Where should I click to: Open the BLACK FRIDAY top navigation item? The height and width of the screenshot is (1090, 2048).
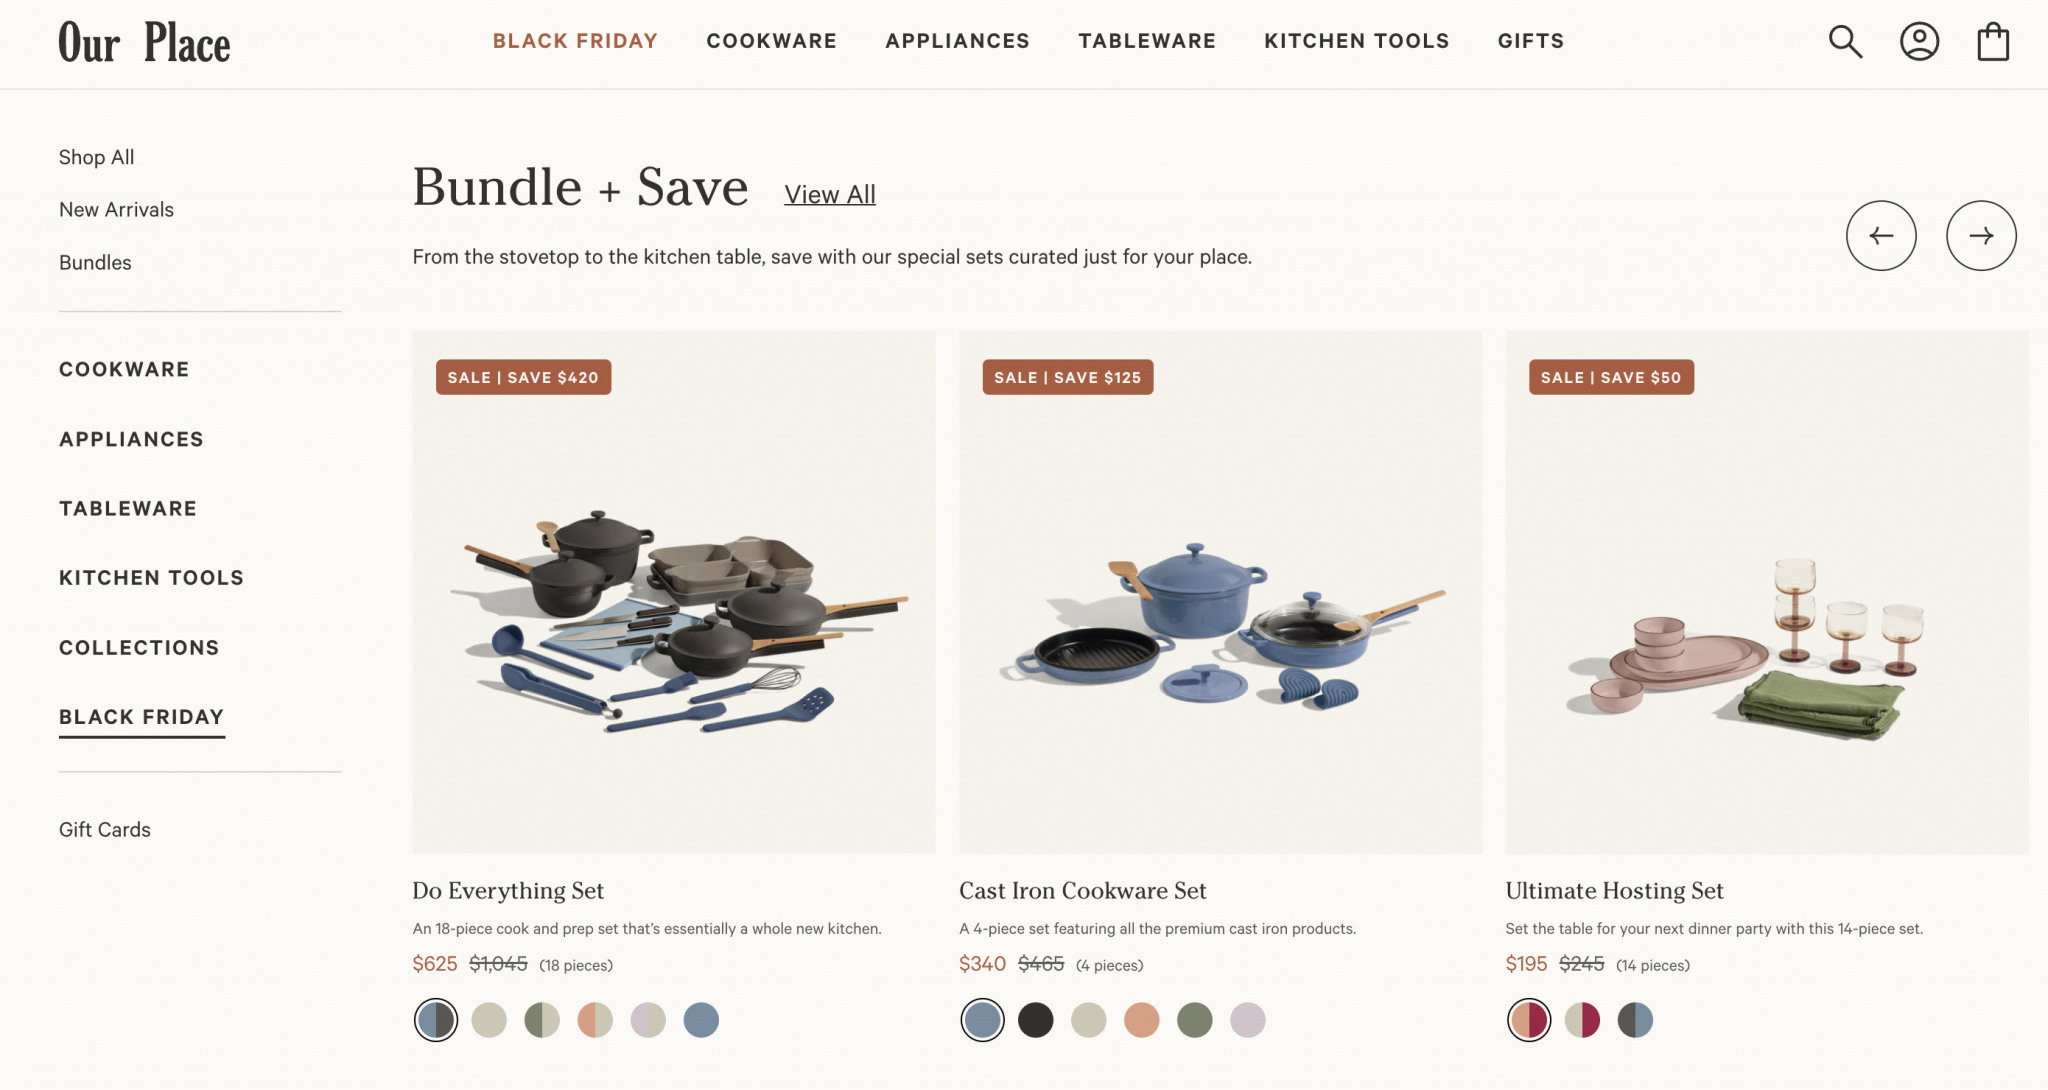tap(575, 41)
